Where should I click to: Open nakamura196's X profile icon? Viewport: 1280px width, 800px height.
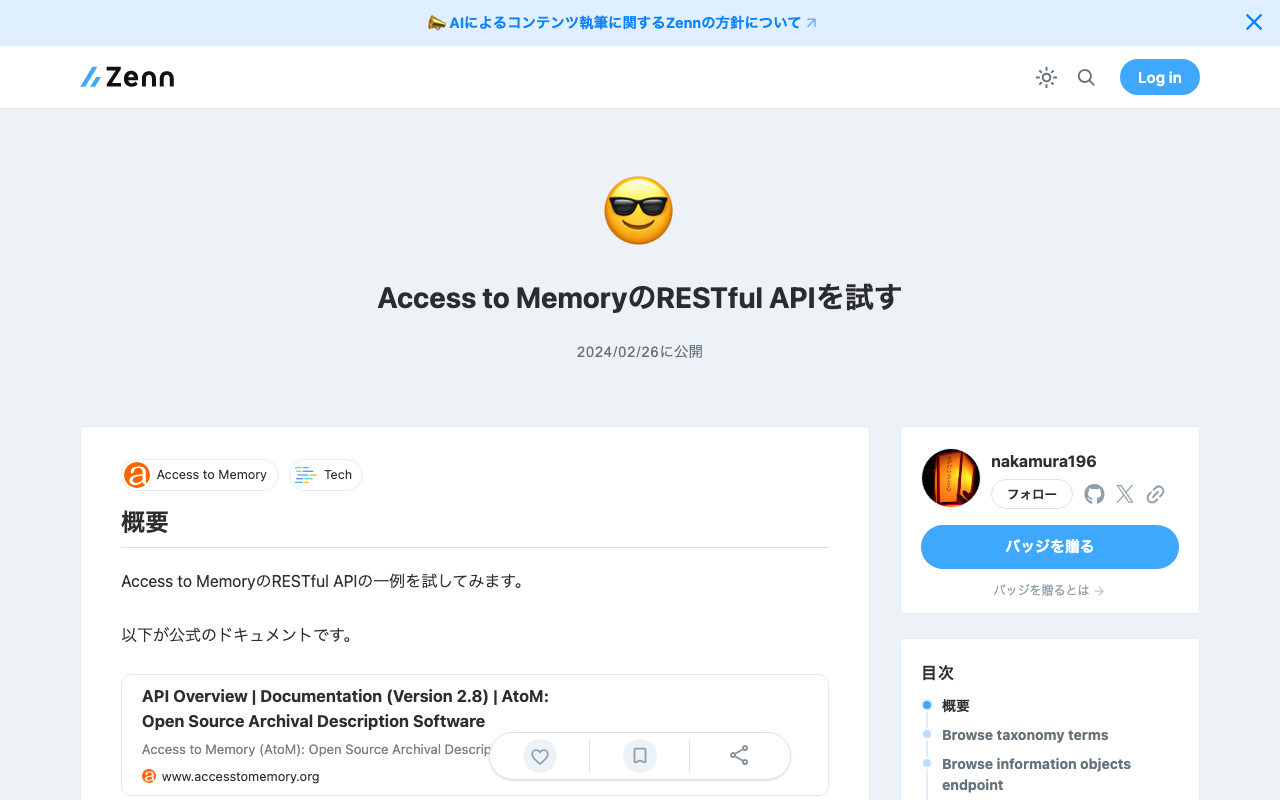coord(1124,494)
